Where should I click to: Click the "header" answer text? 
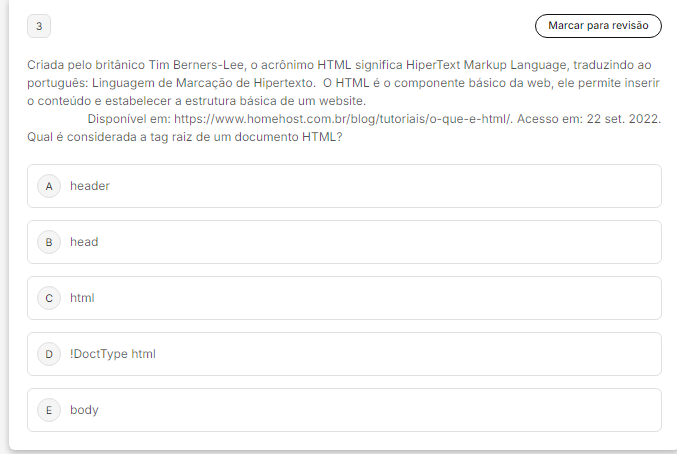tap(90, 186)
